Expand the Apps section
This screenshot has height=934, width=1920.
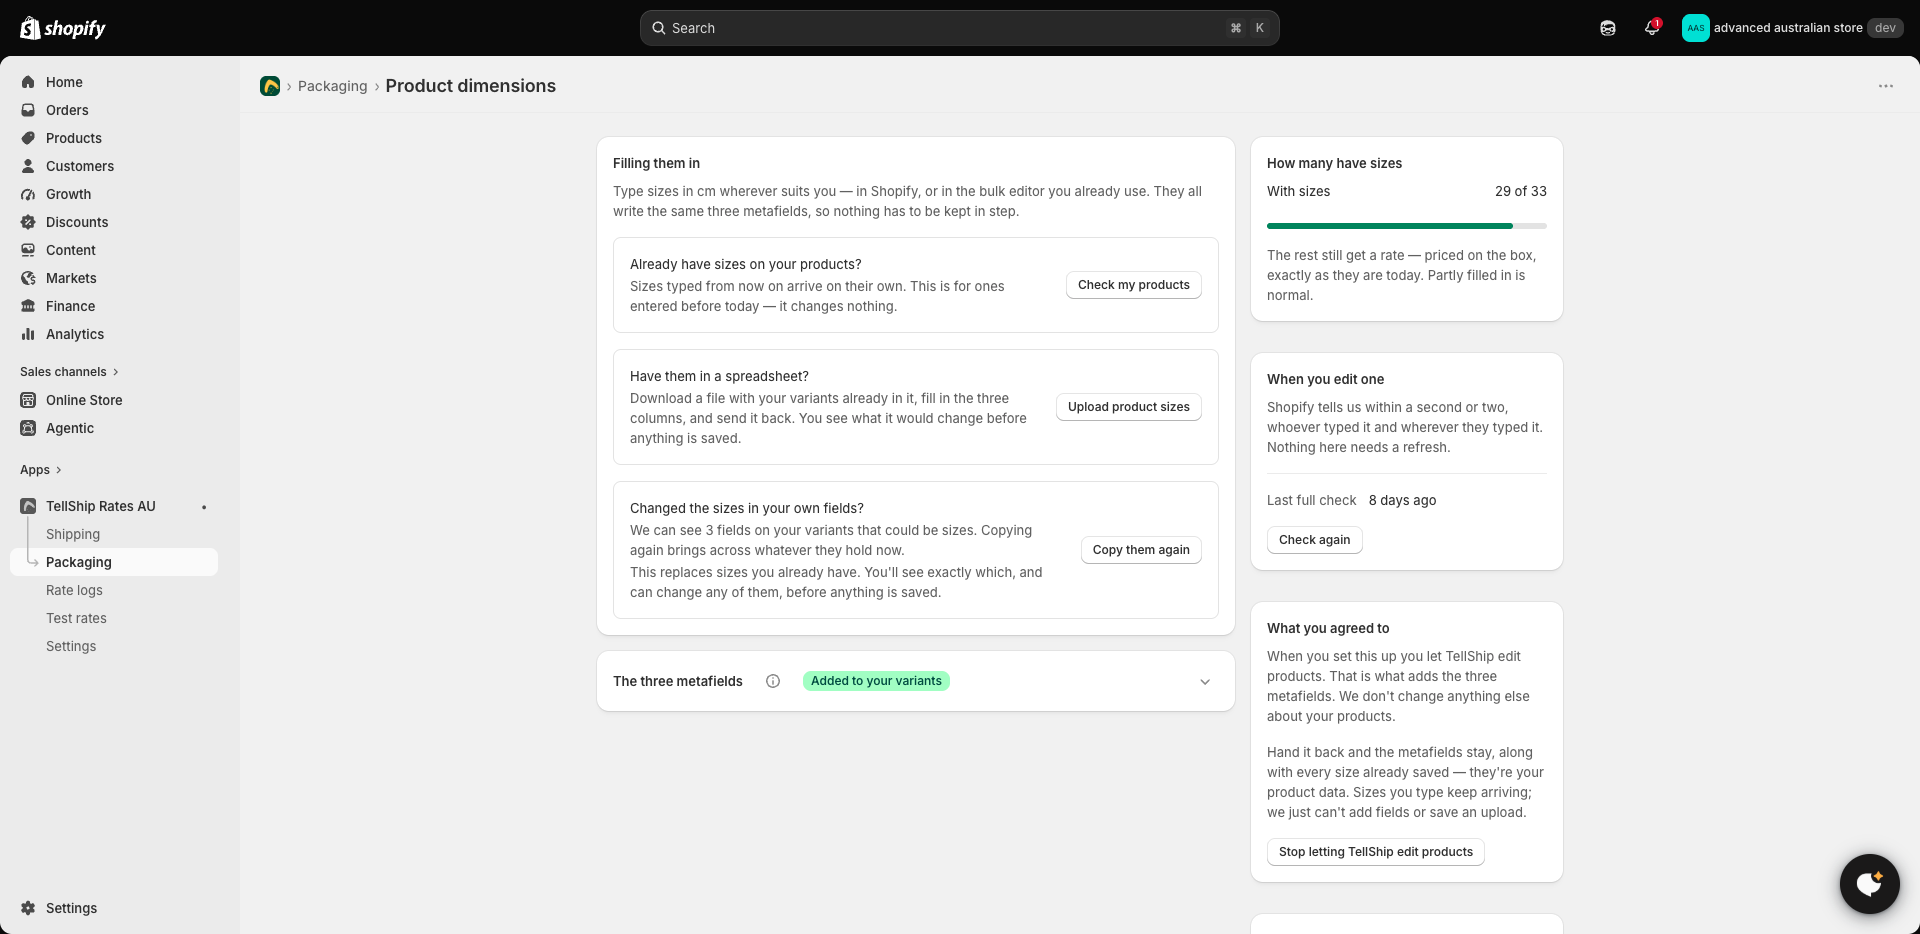point(41,470)
